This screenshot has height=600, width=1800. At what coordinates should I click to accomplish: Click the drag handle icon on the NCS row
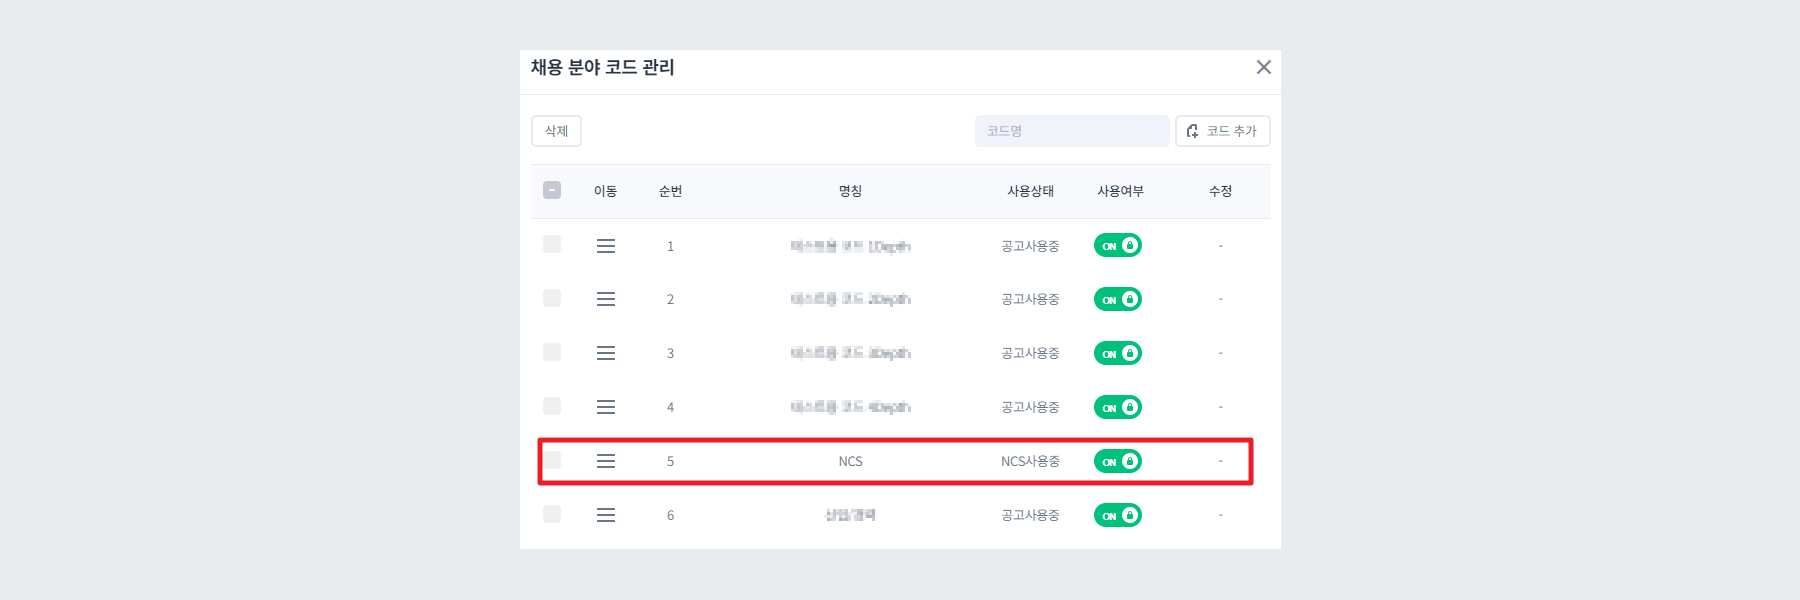[606, 461]
